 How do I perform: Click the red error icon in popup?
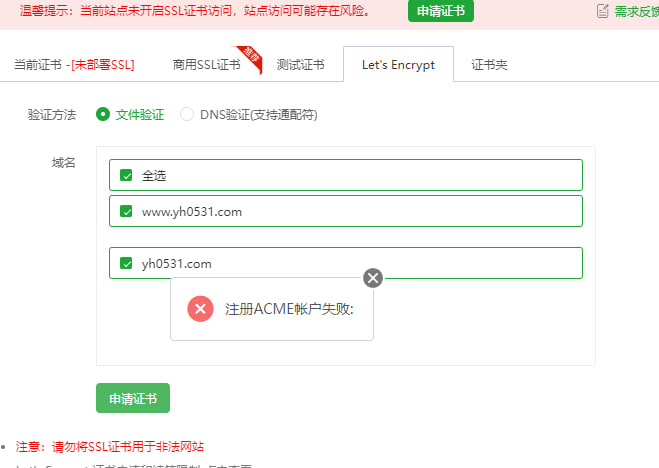click(x=200, y=309)
